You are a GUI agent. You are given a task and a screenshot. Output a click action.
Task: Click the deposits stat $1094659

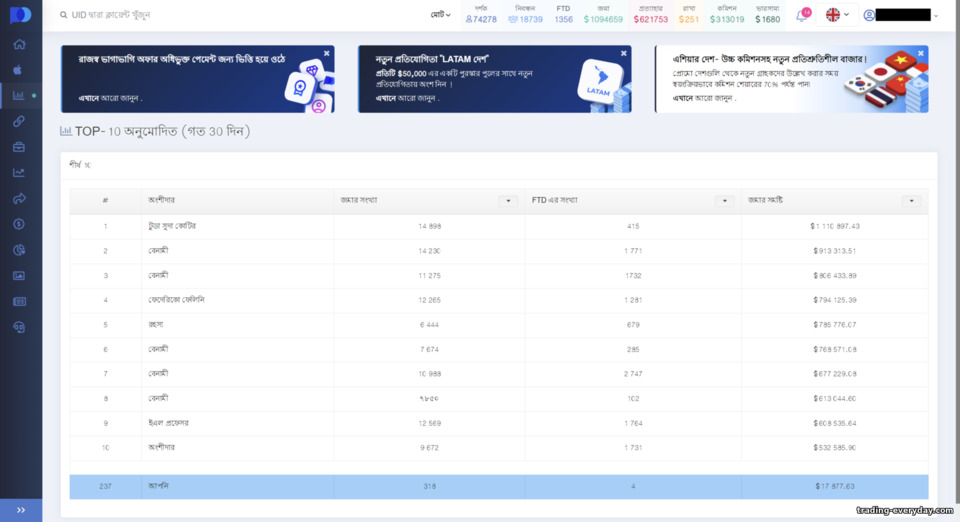(x=603, y=15)
